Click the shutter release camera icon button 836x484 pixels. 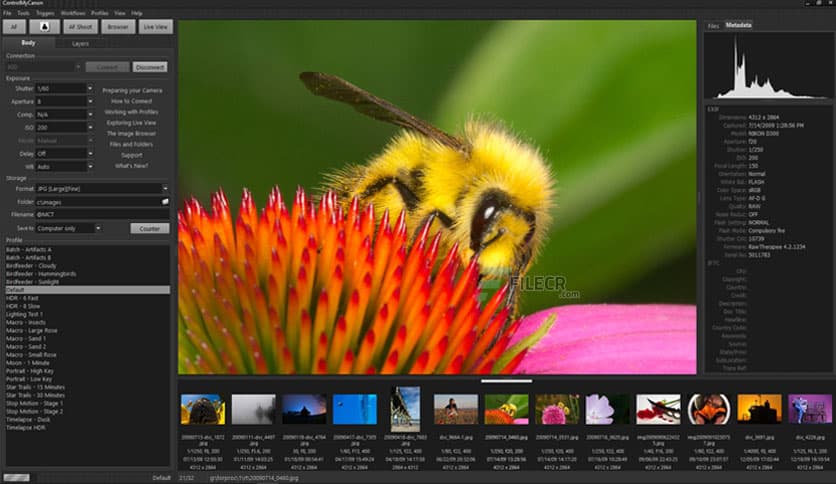point(44,27)
